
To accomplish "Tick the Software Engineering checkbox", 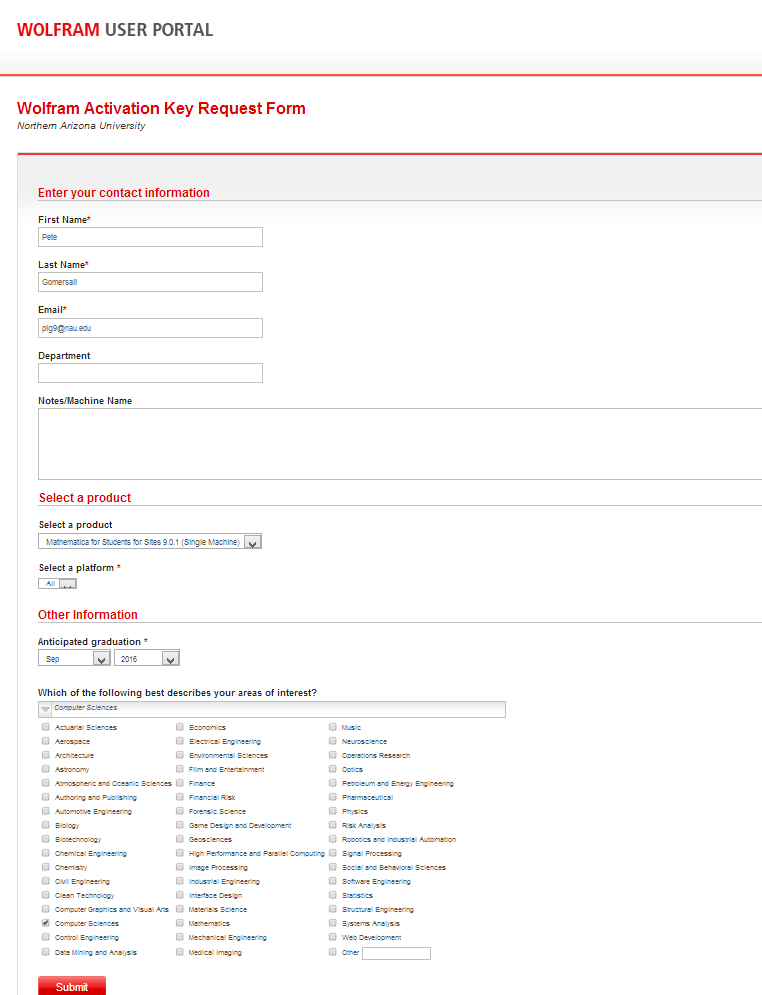I will click(332, 881).
